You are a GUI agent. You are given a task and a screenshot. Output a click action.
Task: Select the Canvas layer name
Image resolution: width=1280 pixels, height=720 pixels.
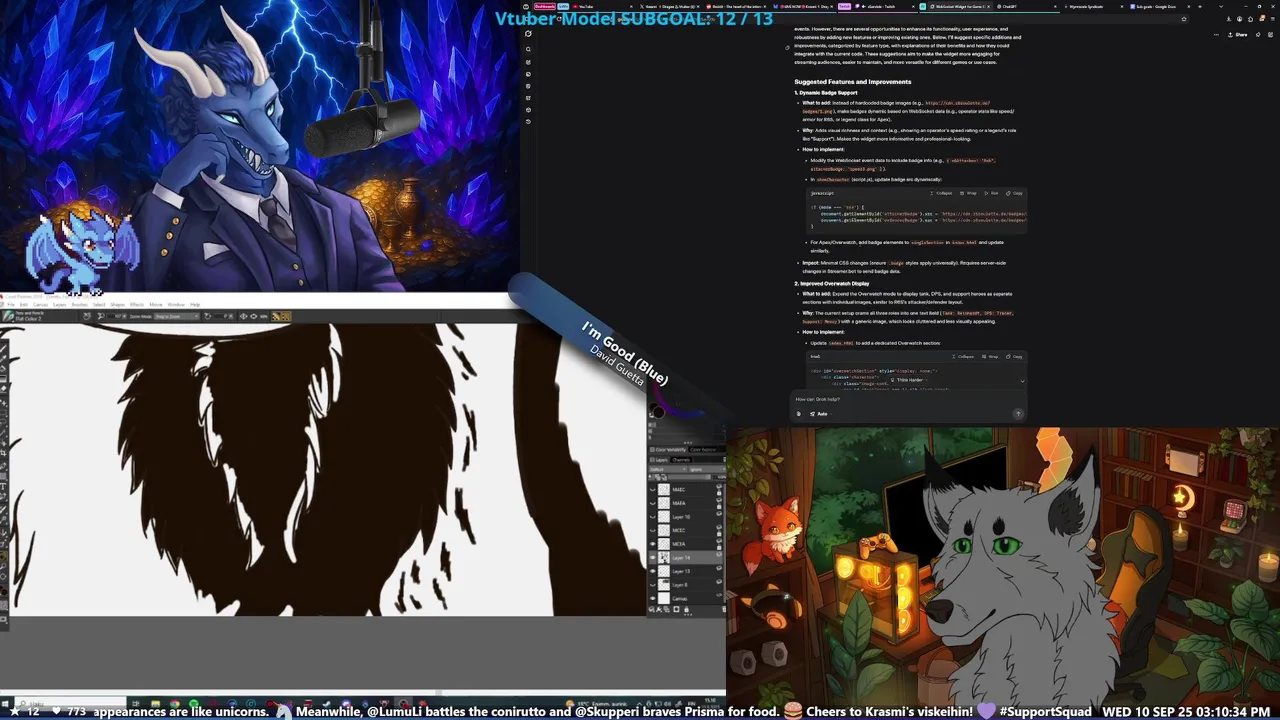pos(680,598)
